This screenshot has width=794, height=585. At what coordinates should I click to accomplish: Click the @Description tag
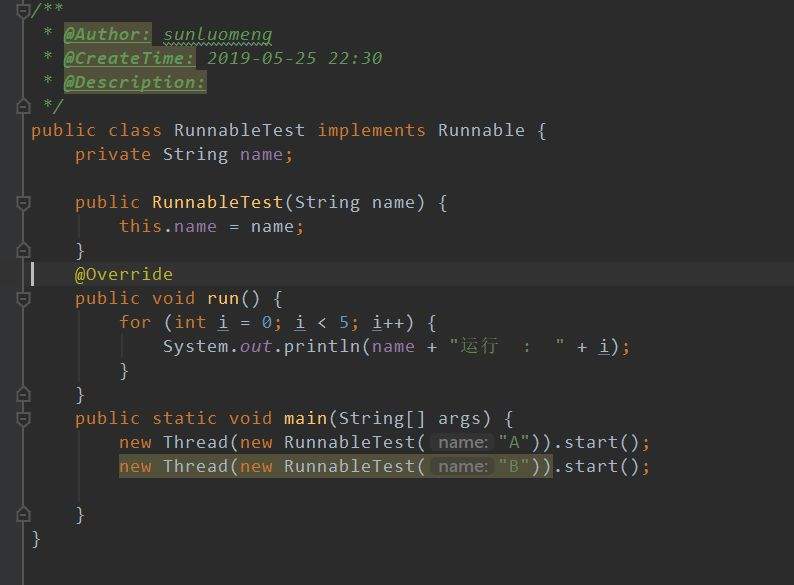(135, 82)
